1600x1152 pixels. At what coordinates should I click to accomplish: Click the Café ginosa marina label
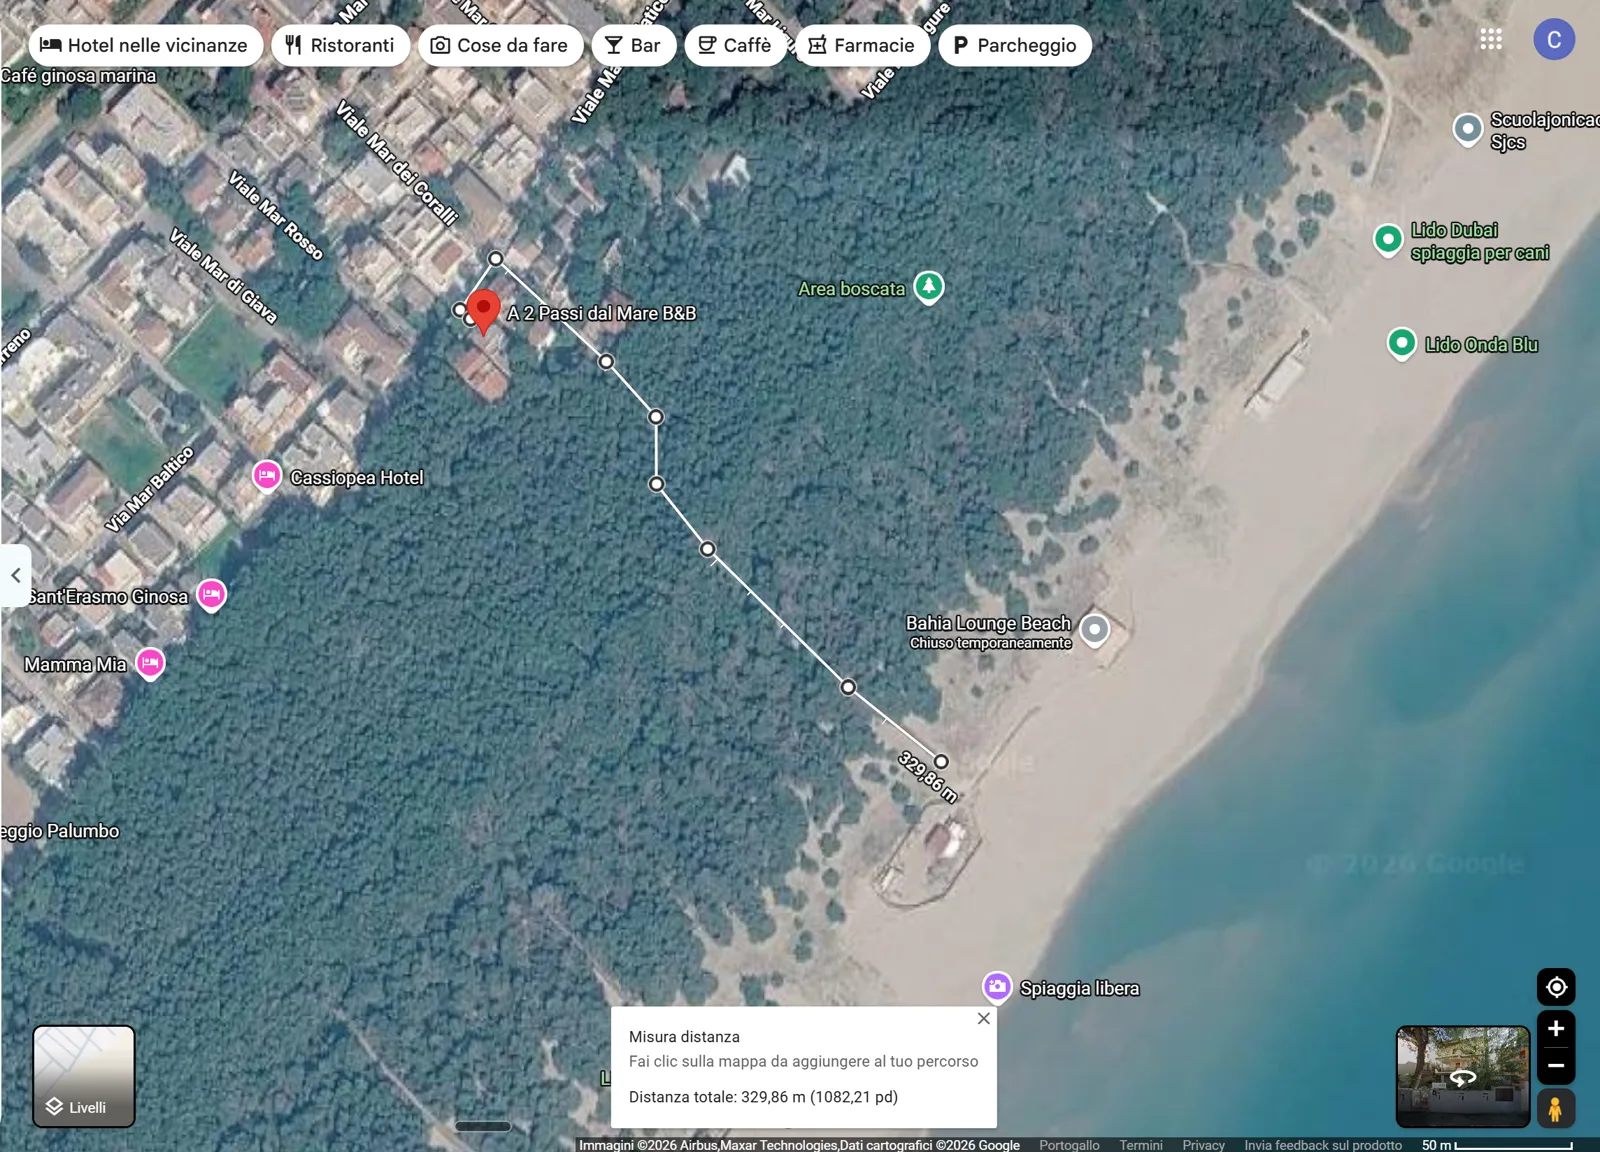point(78,76)
